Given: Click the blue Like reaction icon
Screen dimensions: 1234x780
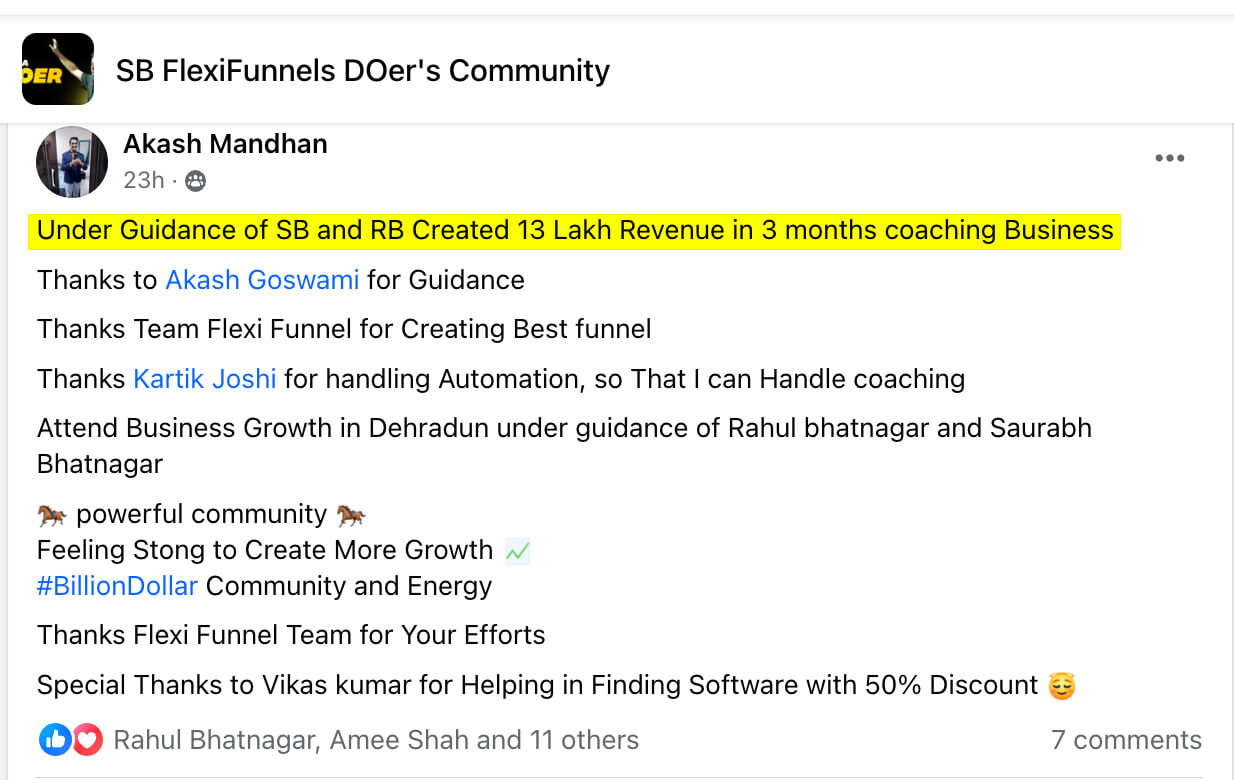Looking at the screenshot, I should point(54,740).
